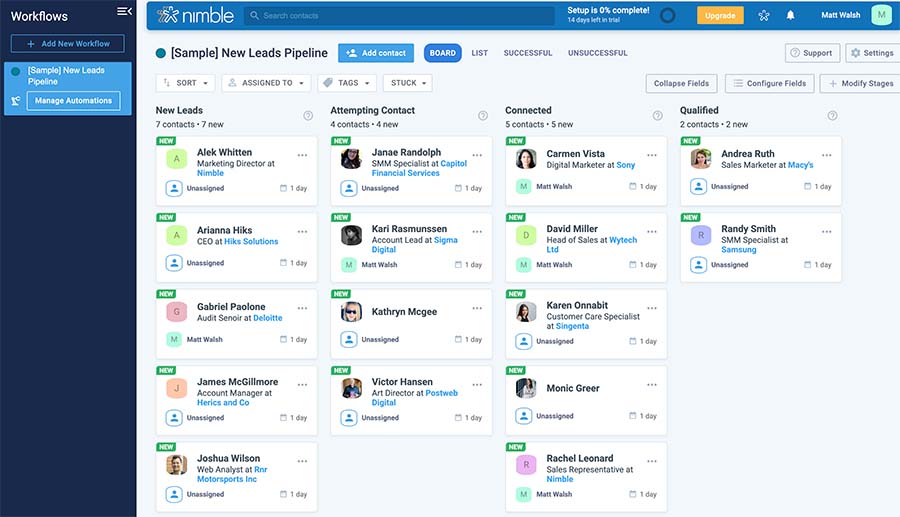Click the pipeline teal color dot
The height and width of the screenshot is (517, 900).
tap(161, 53)
